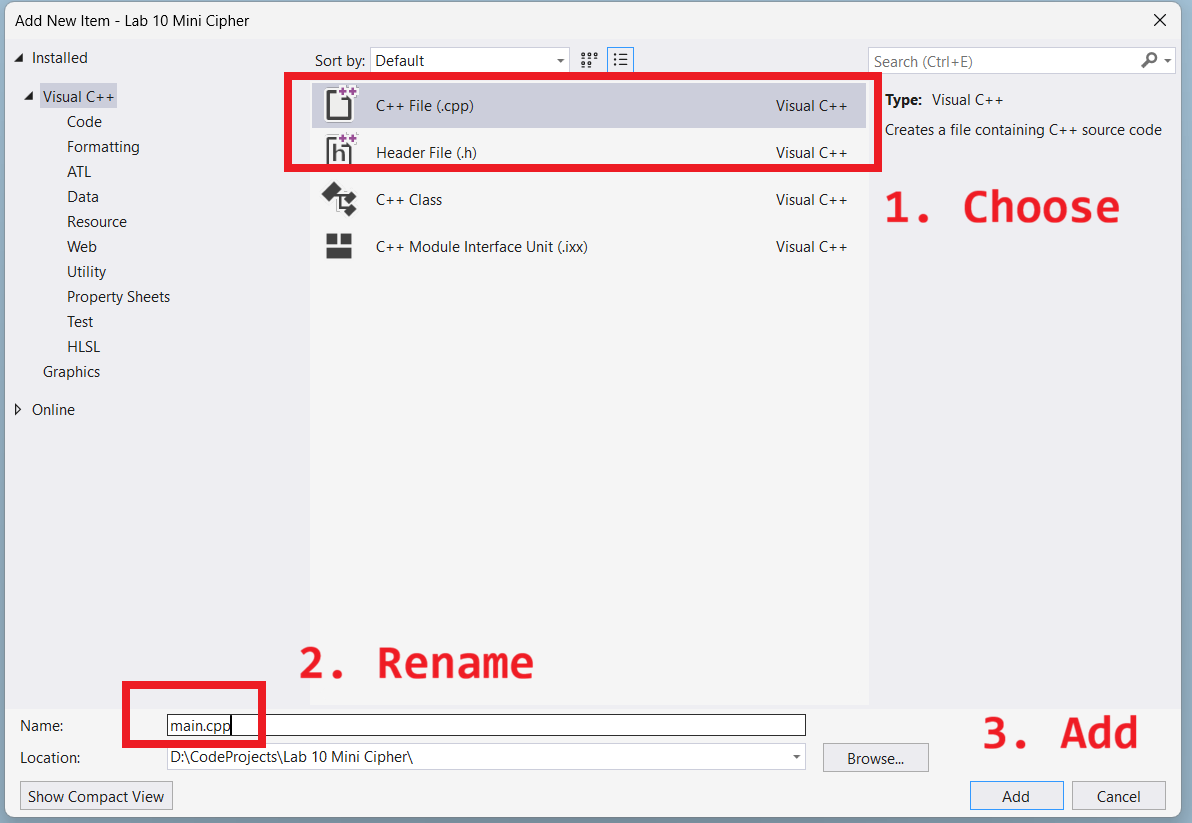Select the Property Sheets category
The image size is (1192, 823).
click(118, 297)
